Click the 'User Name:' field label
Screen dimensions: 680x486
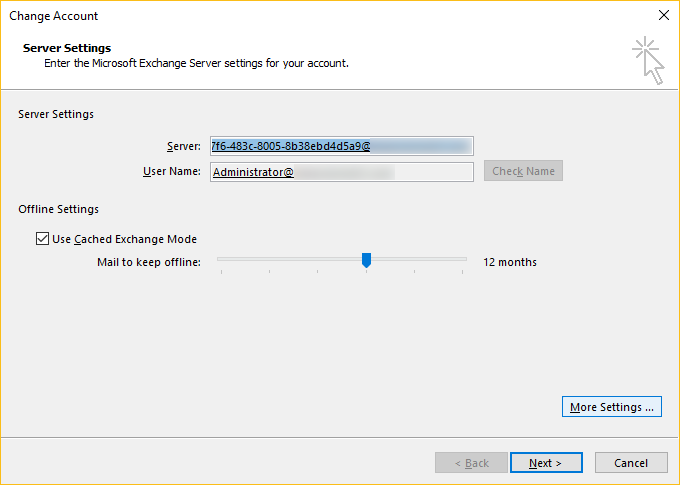172,171
